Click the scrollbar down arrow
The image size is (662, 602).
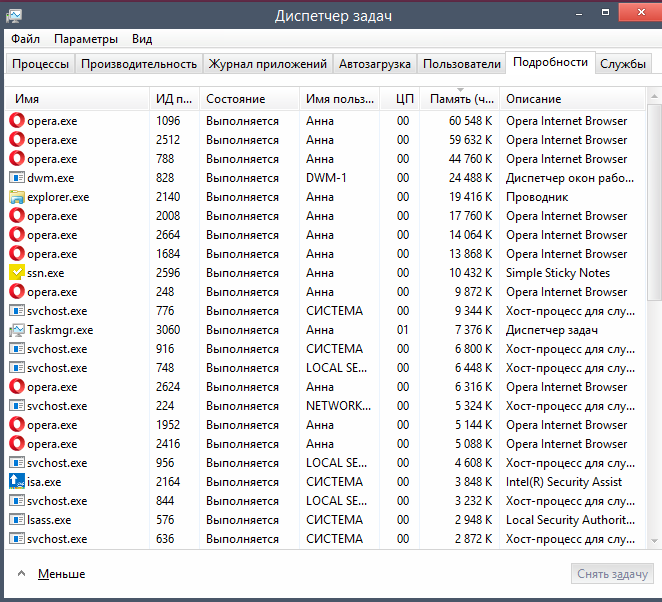[x=654, y=541]
